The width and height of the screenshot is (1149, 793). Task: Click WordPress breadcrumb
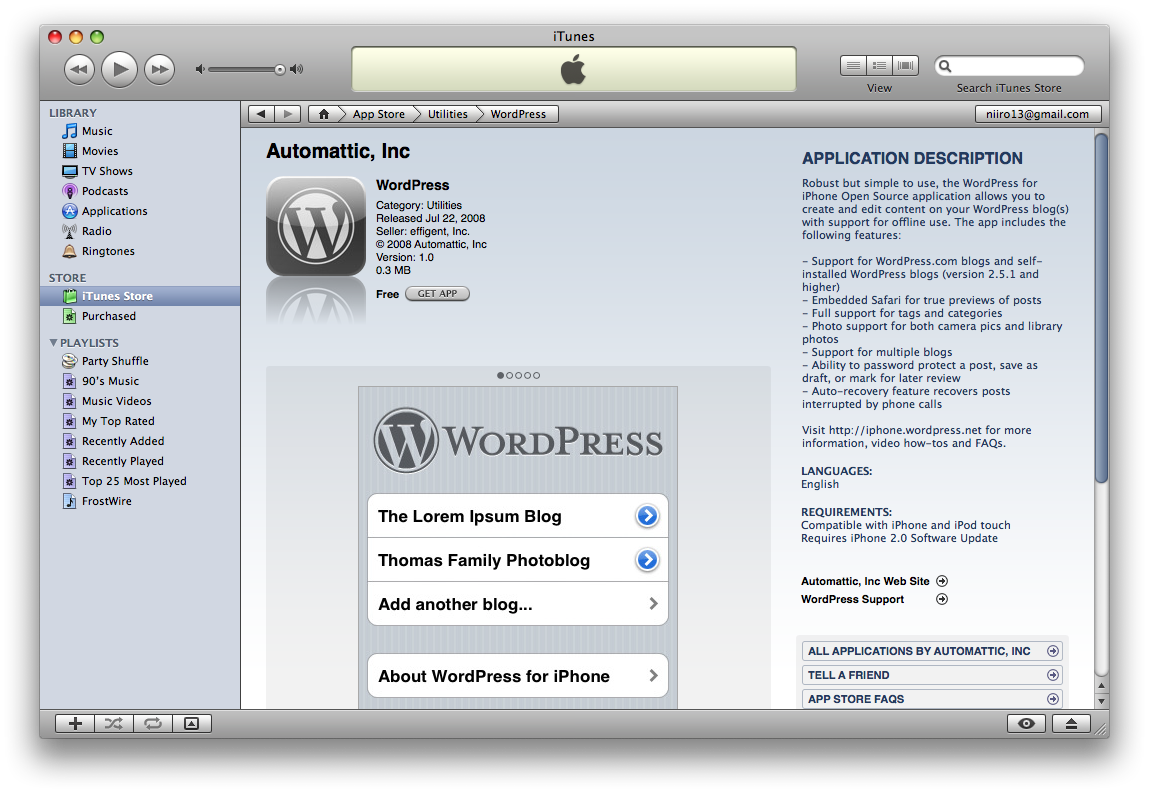[x=518, y=114]
